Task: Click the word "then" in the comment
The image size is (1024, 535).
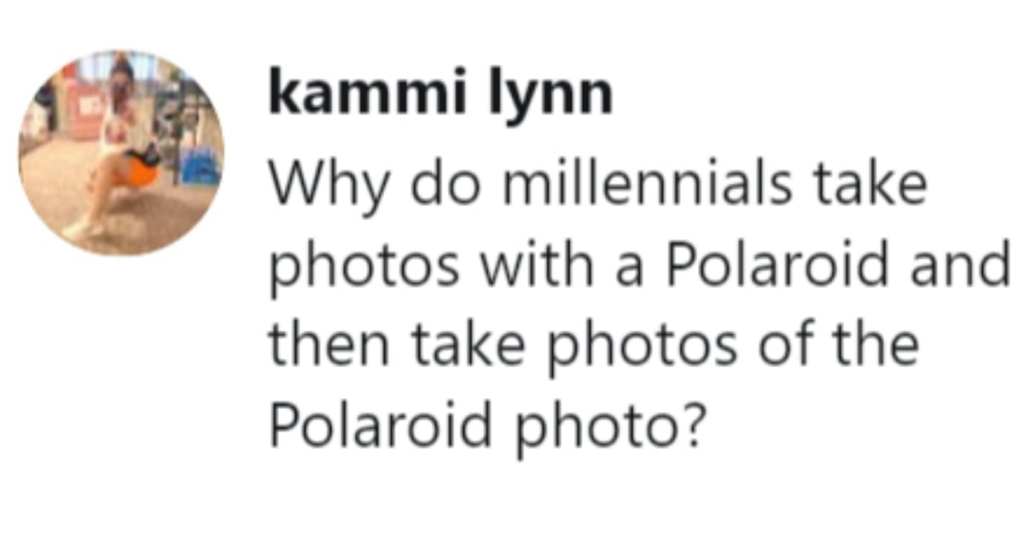Action: pos(329,344)
